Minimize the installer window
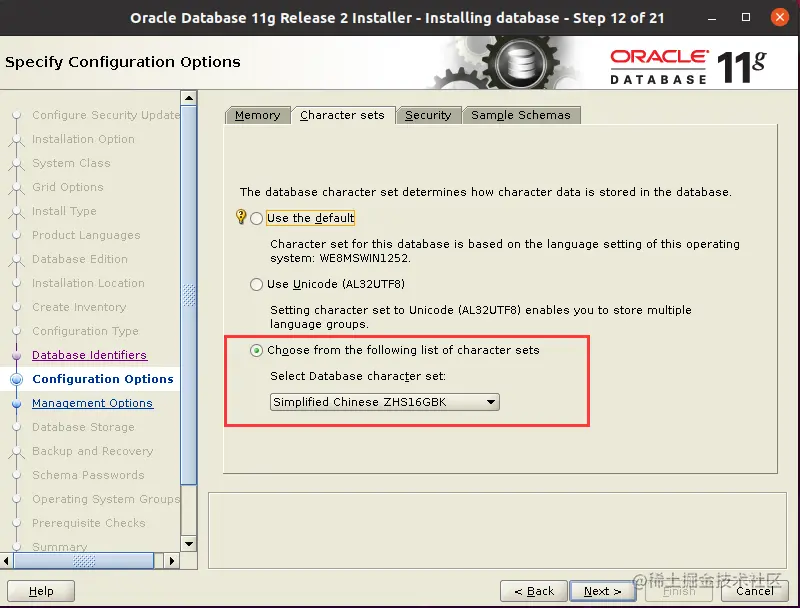 712,18
